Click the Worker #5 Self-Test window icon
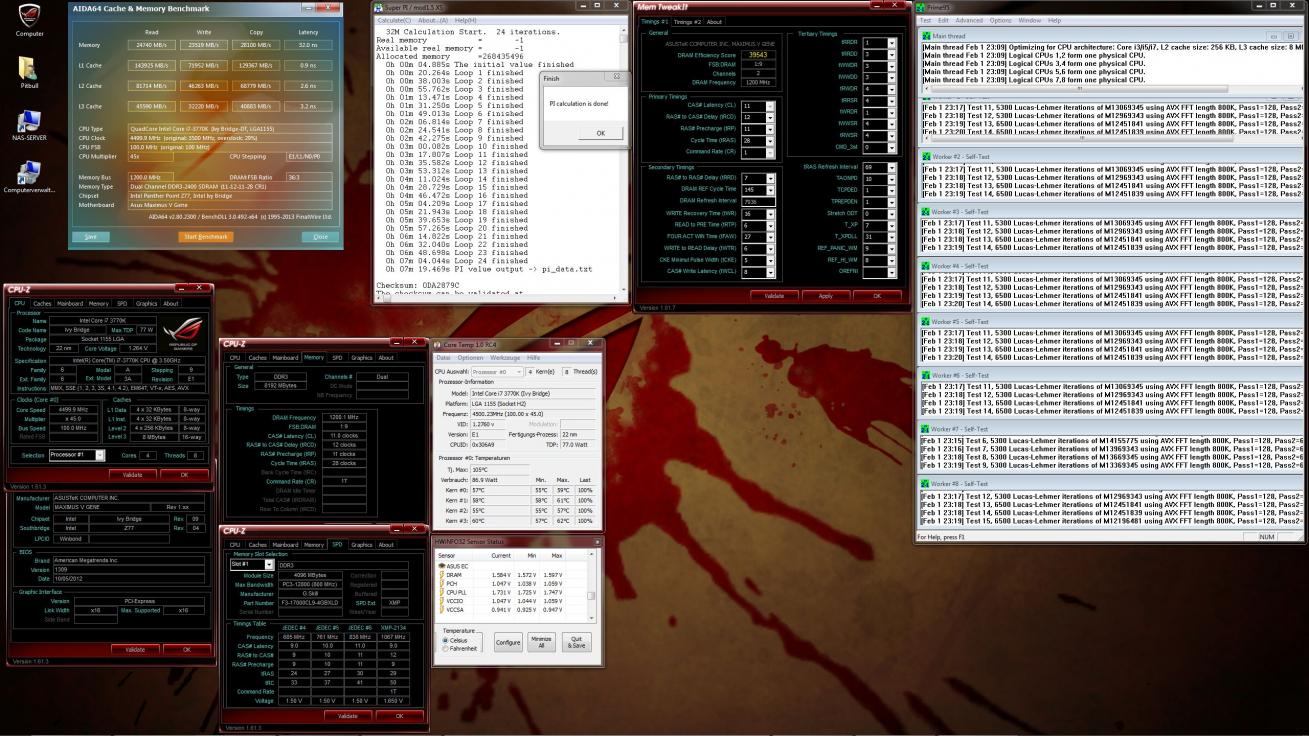Screen dimensions: 1309x736 (925, 321)
